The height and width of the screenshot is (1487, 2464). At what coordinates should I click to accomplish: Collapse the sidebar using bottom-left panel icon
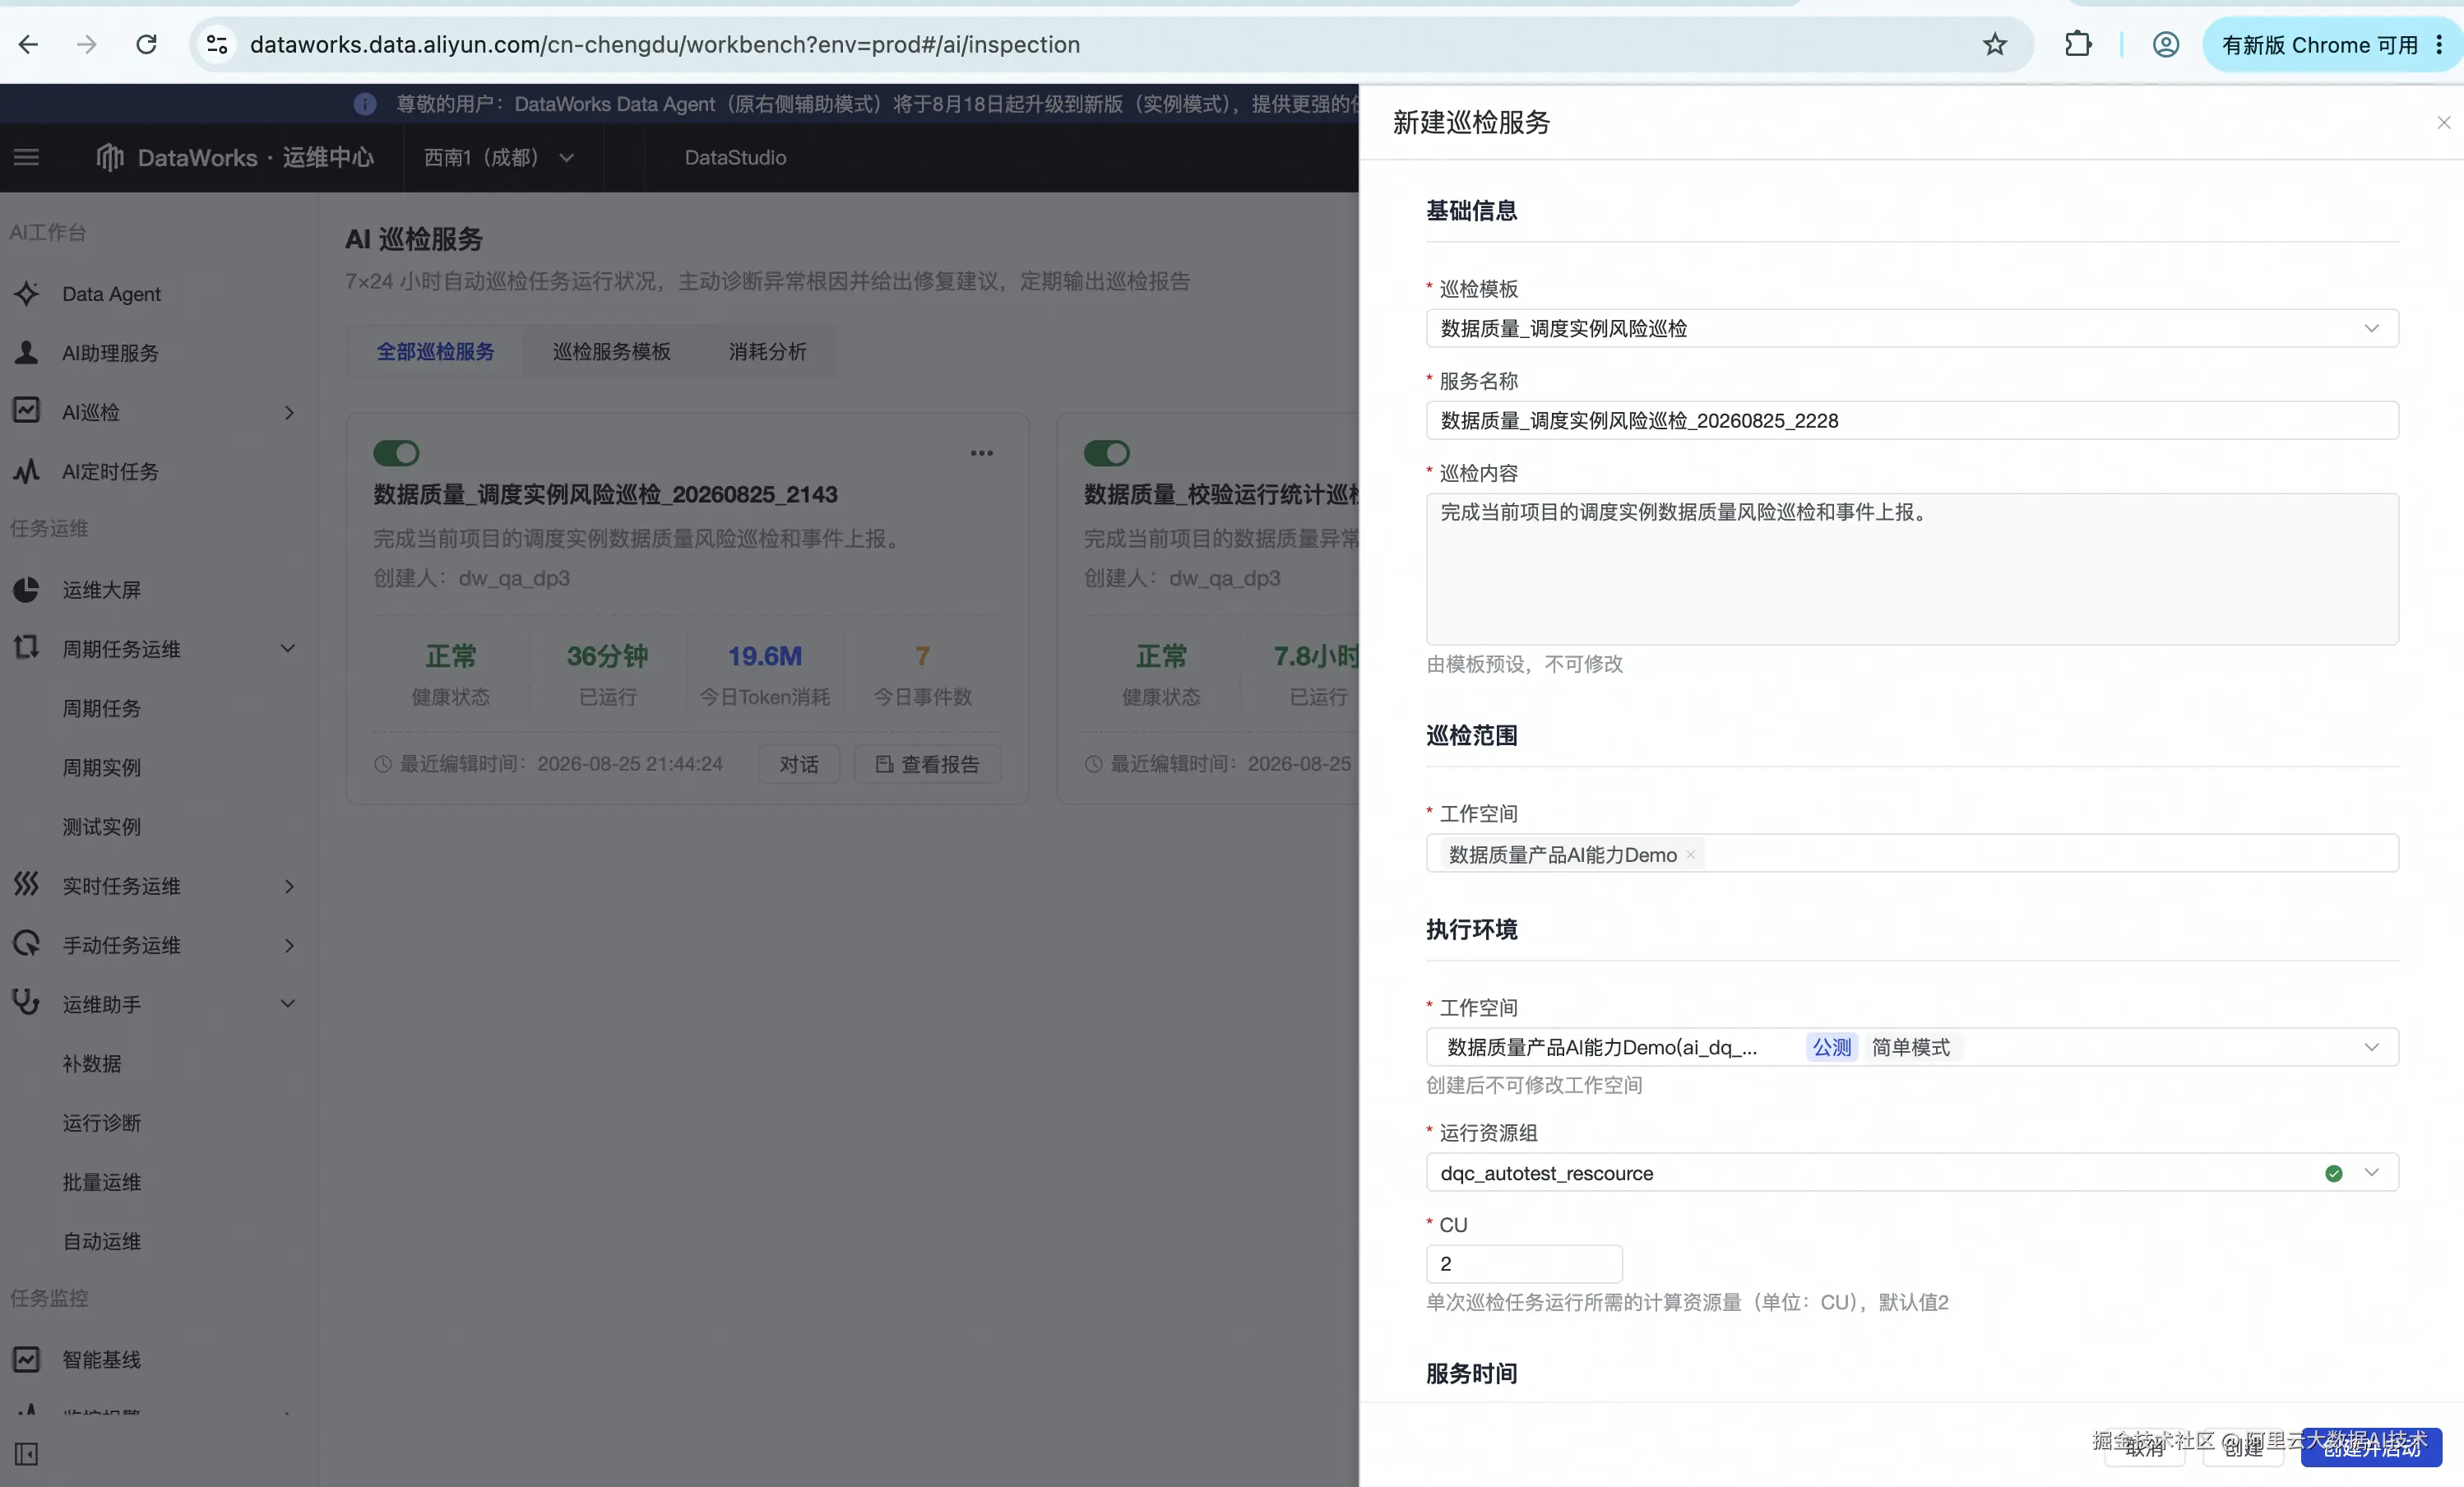tap(27, 1453)
